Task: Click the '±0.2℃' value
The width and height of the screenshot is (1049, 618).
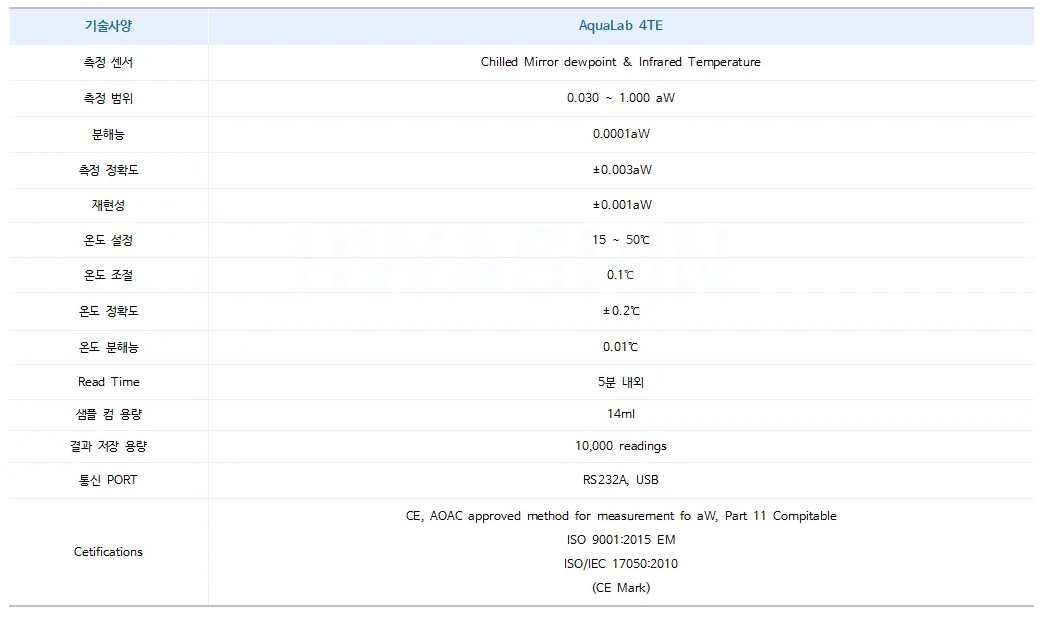Action: tap(622, 311)
